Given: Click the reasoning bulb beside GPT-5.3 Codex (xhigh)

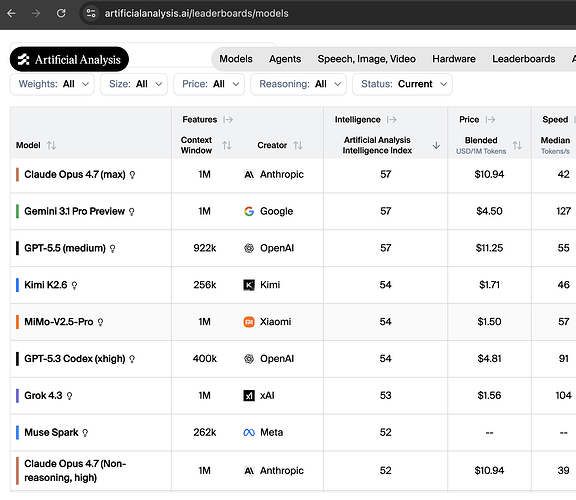Looking at the screenshot, I should 132,359.
